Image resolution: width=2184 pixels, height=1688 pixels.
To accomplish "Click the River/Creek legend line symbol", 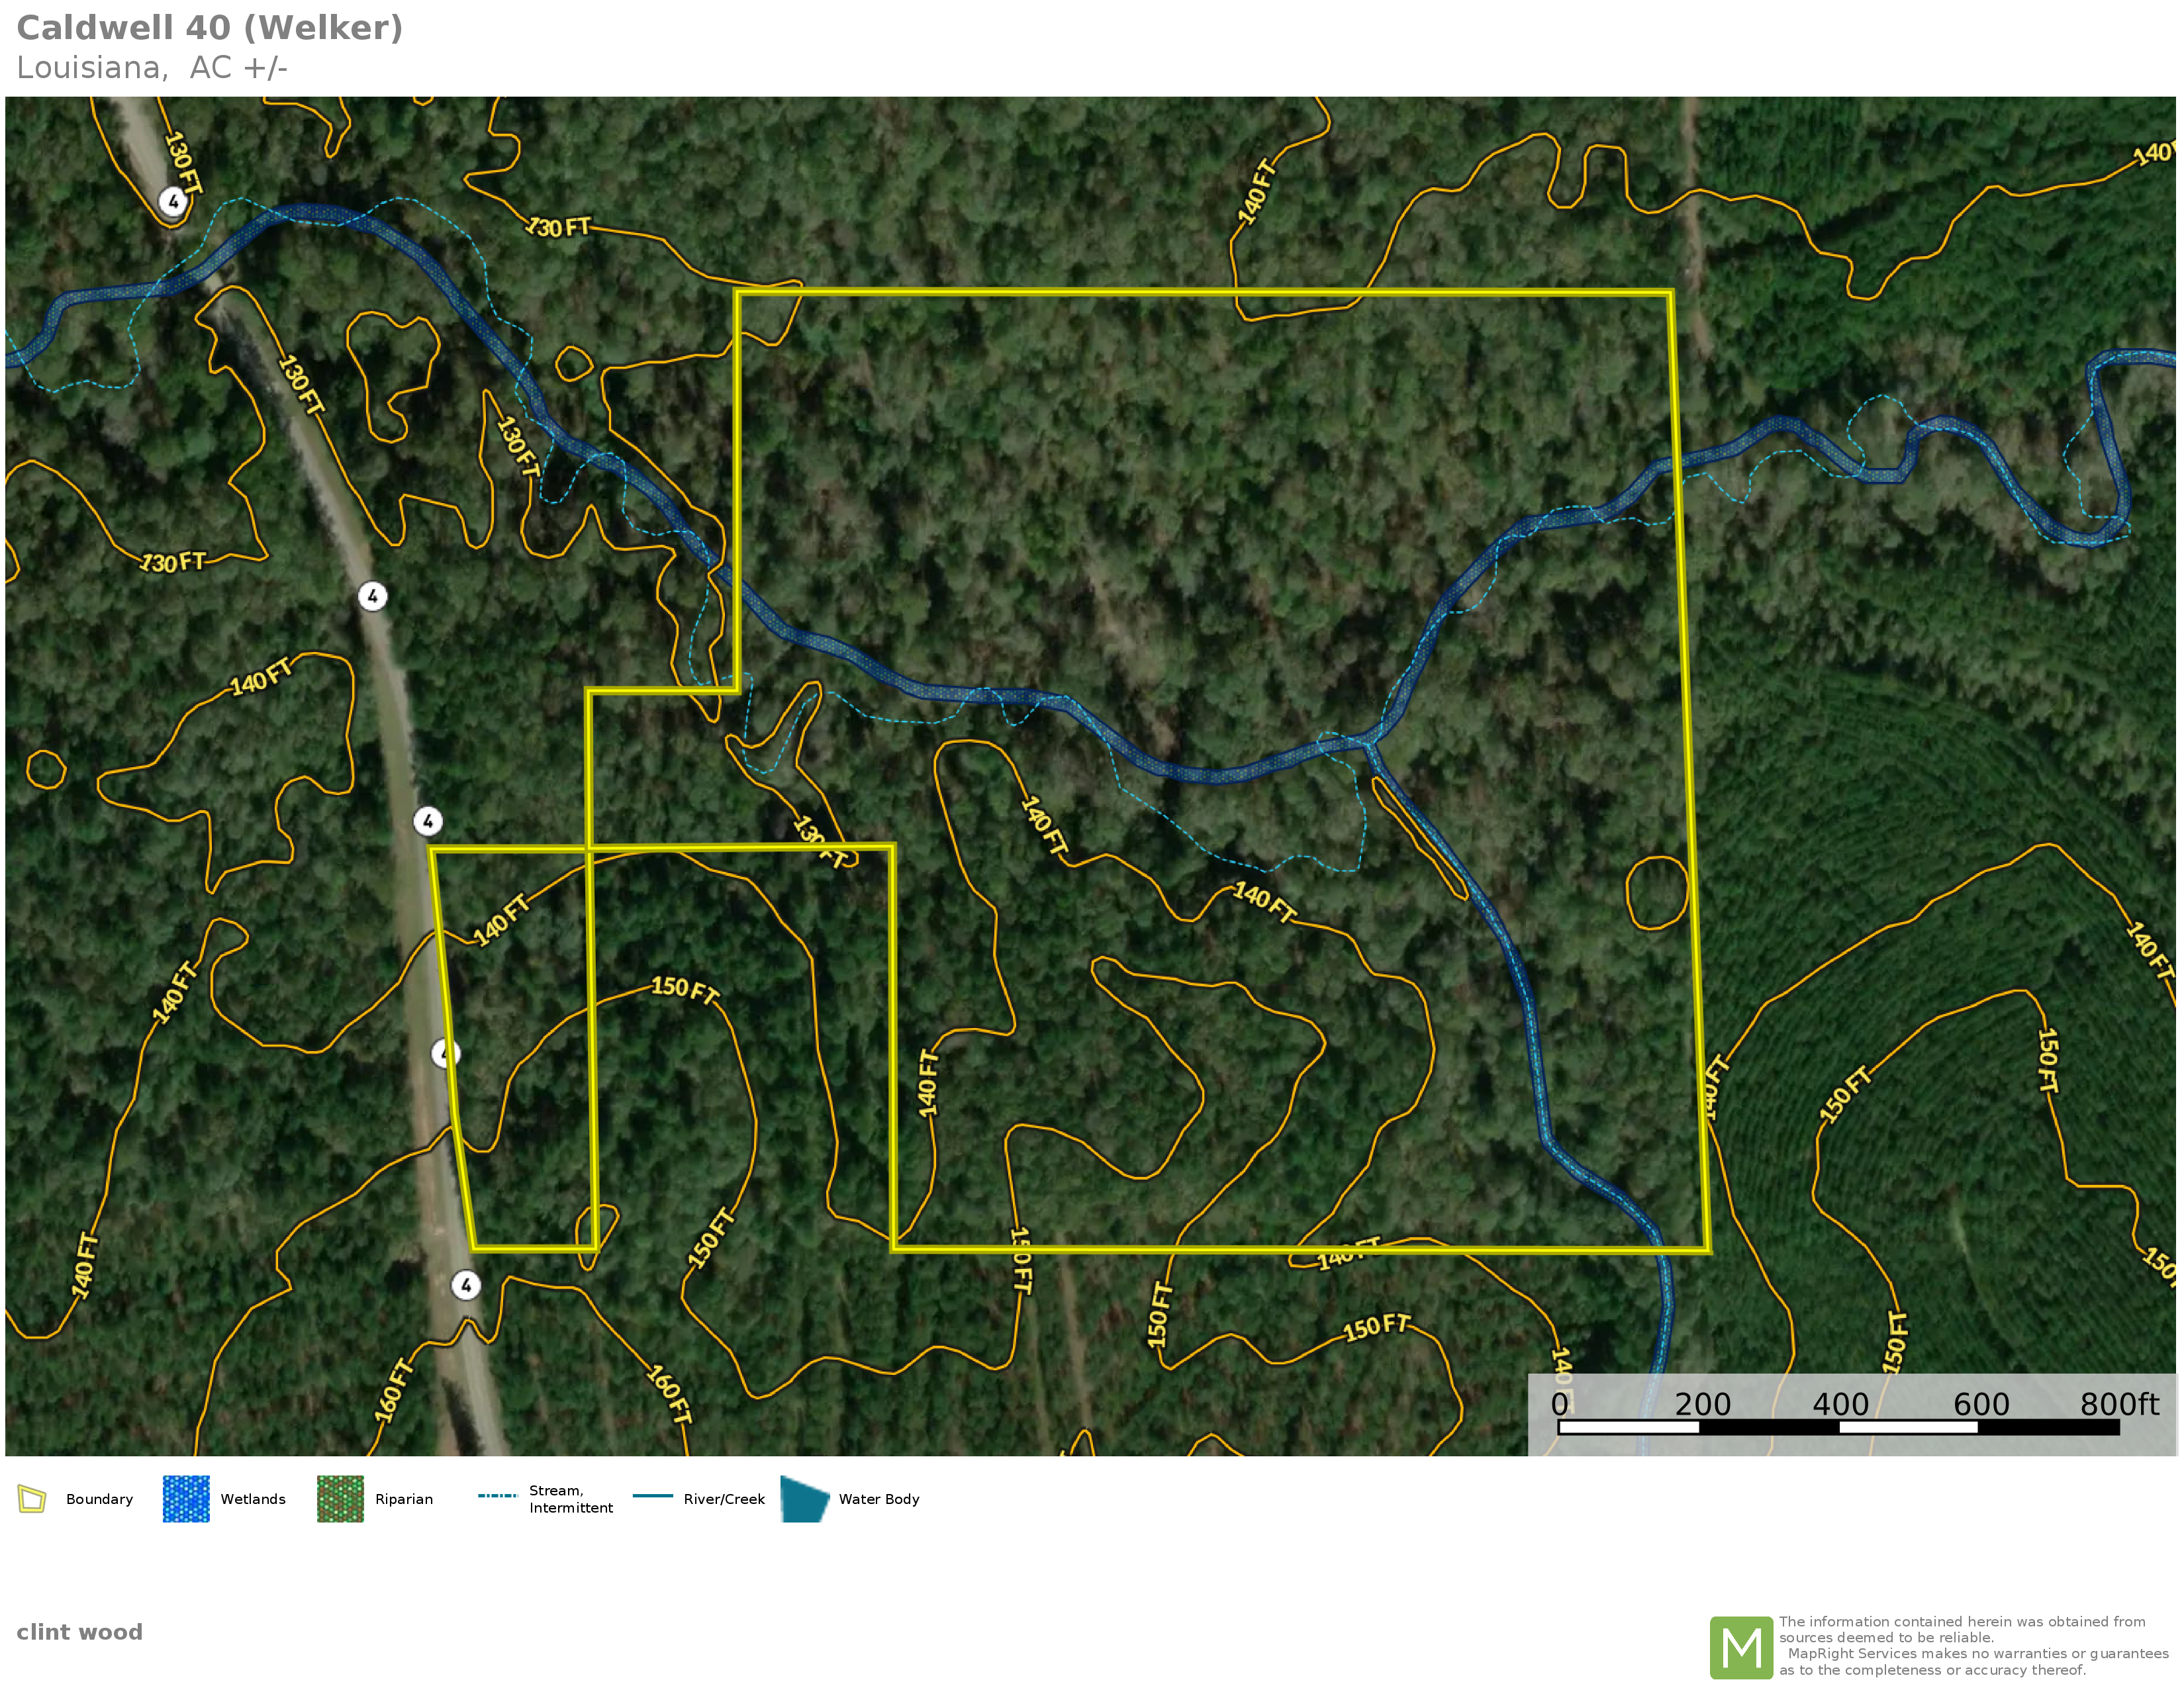I will point(653,1496).
